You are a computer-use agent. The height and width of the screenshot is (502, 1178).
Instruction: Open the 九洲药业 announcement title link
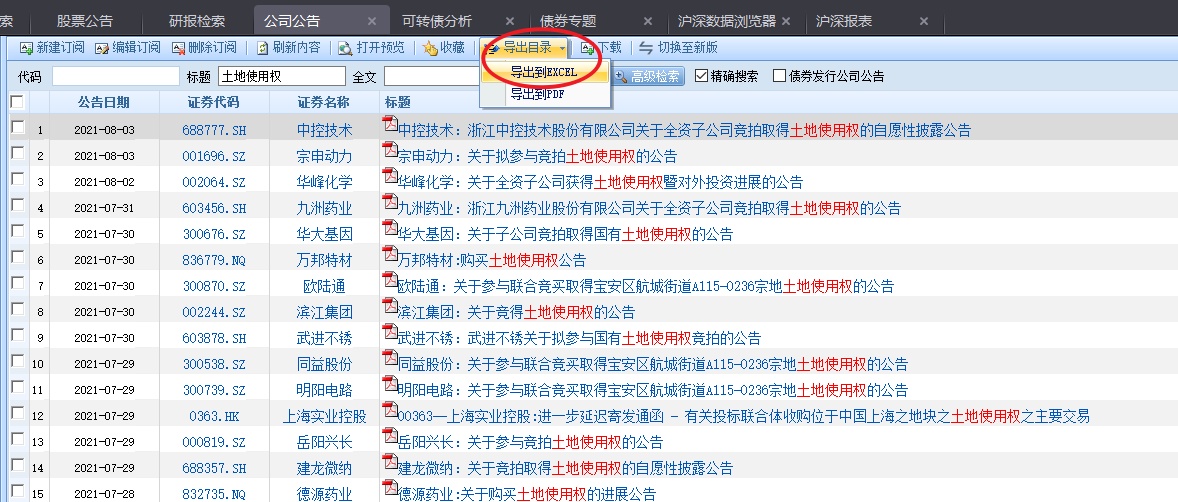pyautogui.click(x=649, y=208)
